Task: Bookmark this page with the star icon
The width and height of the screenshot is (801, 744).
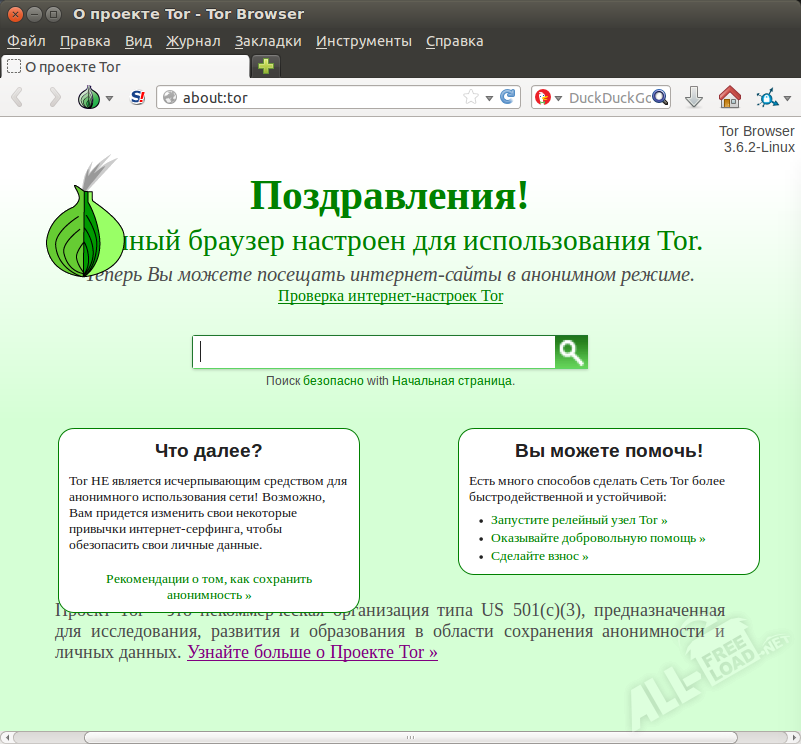Action: (471, 98)
